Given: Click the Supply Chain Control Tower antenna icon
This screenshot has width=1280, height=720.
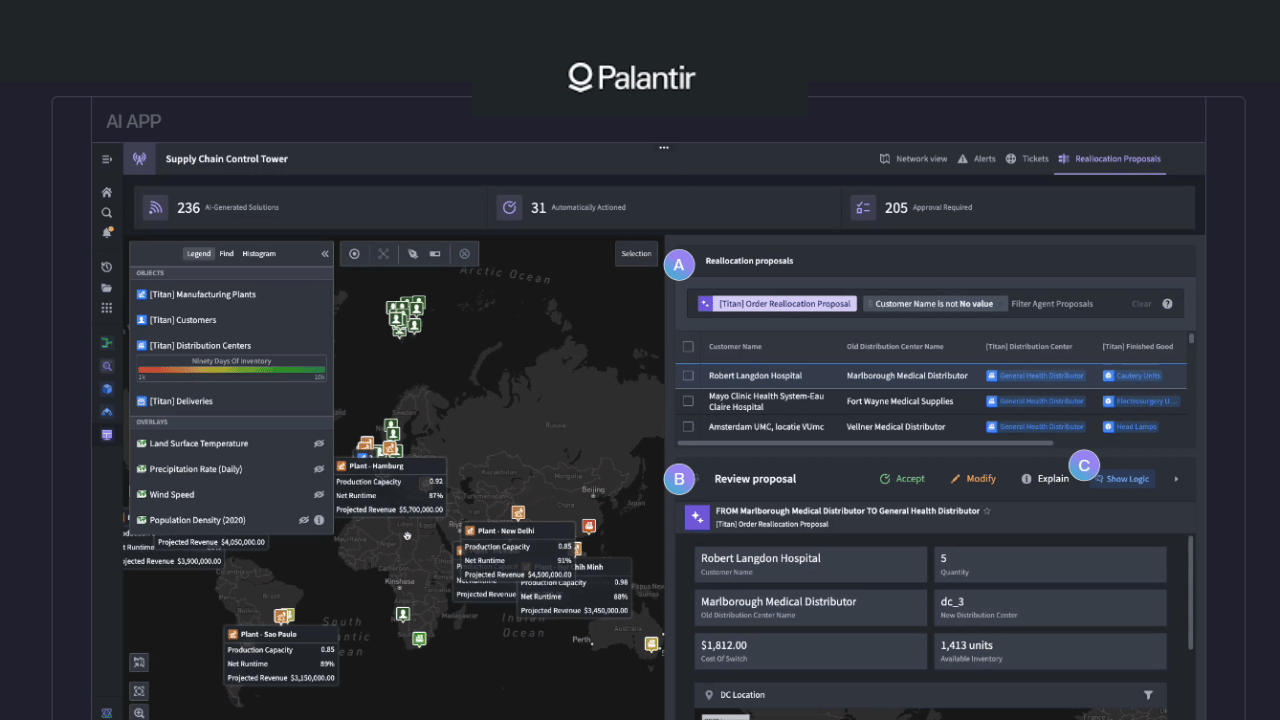Looking at the screenshot, I should tap(139, 159).
